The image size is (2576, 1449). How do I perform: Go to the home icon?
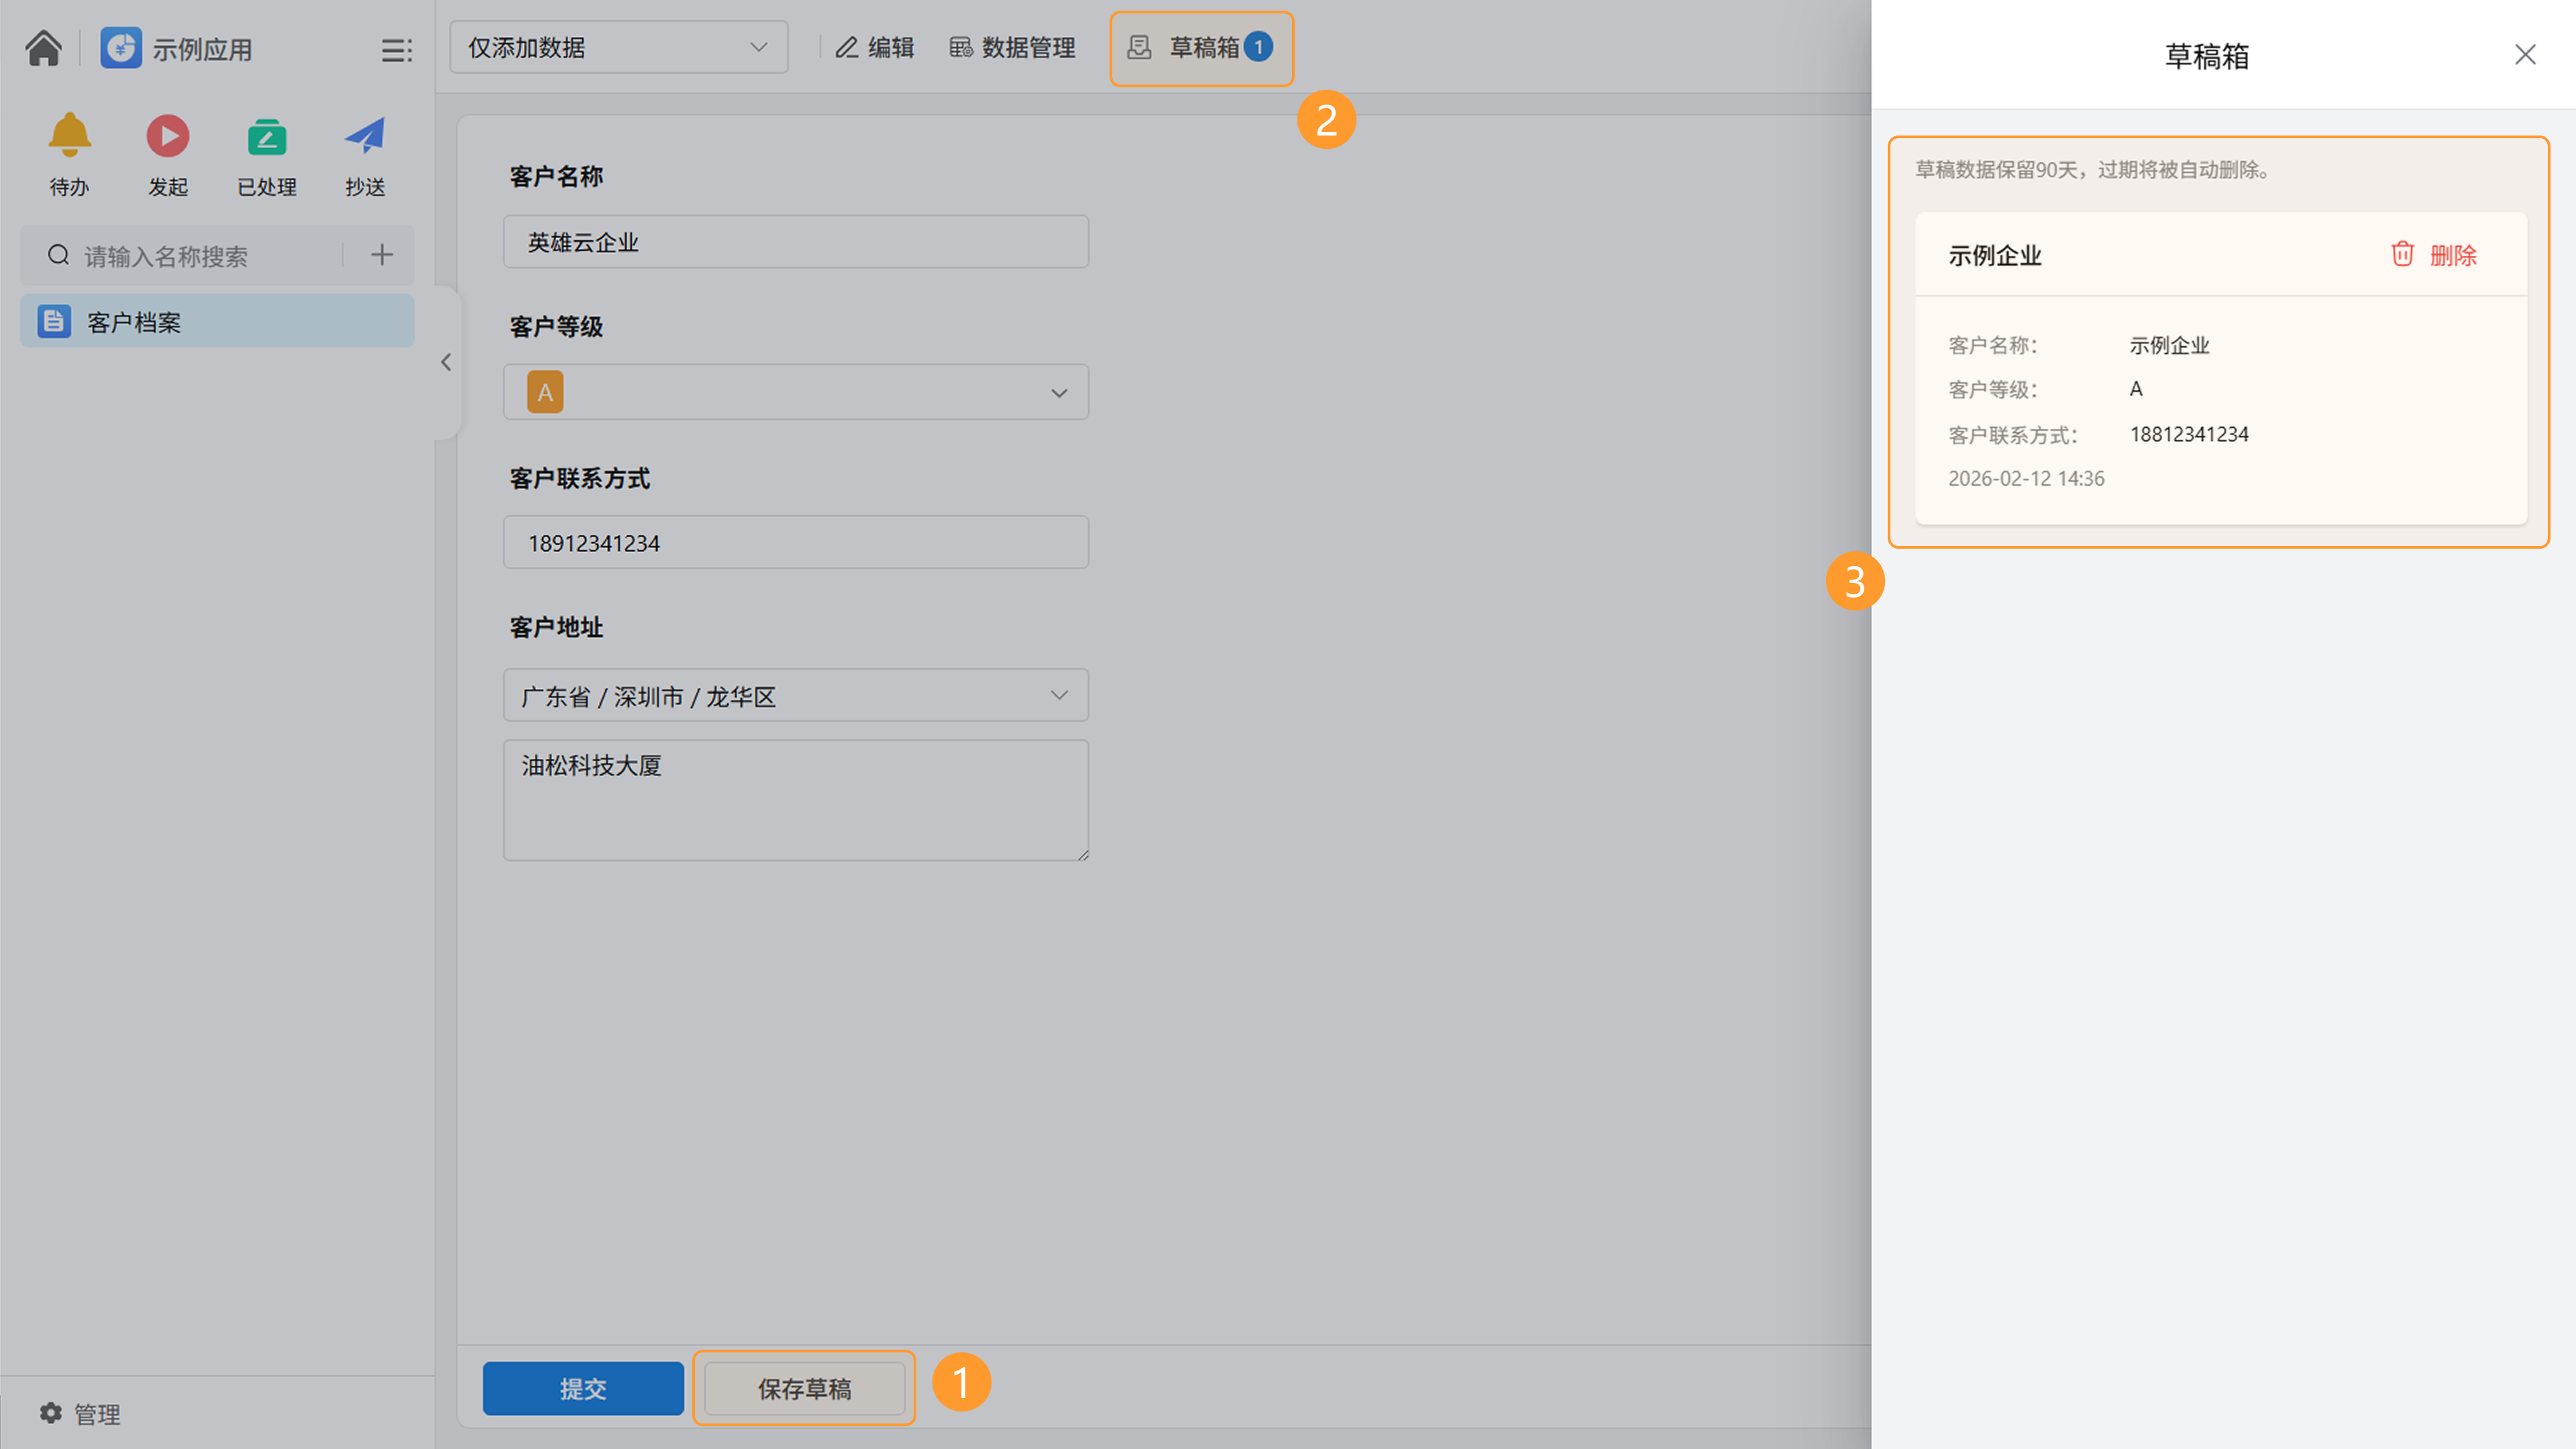(x=43, y=48)
